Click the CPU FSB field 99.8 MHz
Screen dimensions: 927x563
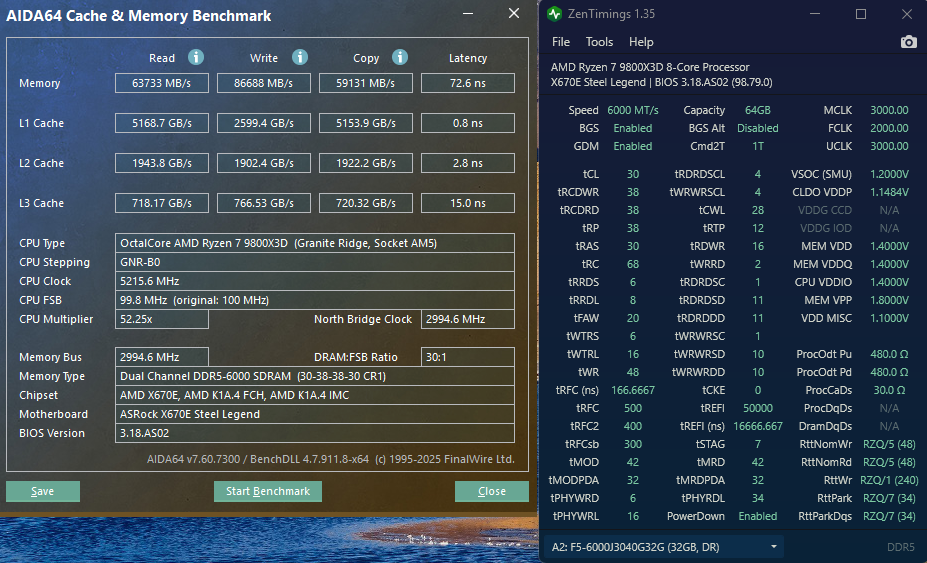(x=315, y=300)
